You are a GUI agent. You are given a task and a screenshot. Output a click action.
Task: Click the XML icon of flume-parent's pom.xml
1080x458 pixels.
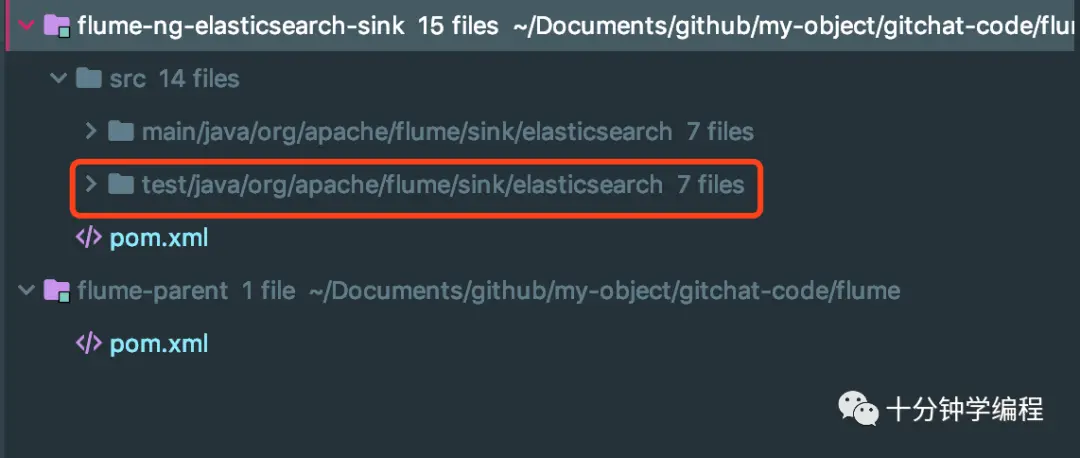pos(89,343)
